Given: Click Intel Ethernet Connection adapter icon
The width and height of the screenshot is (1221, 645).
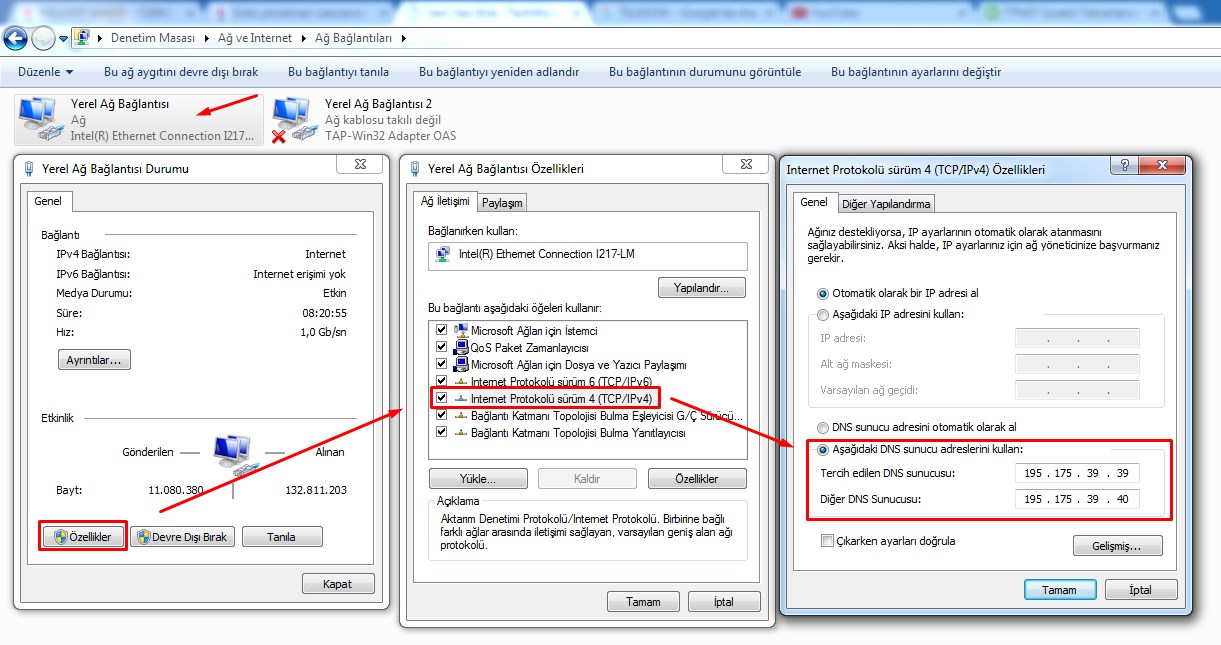Looking at the screenshot, I should tap(442, 254).
